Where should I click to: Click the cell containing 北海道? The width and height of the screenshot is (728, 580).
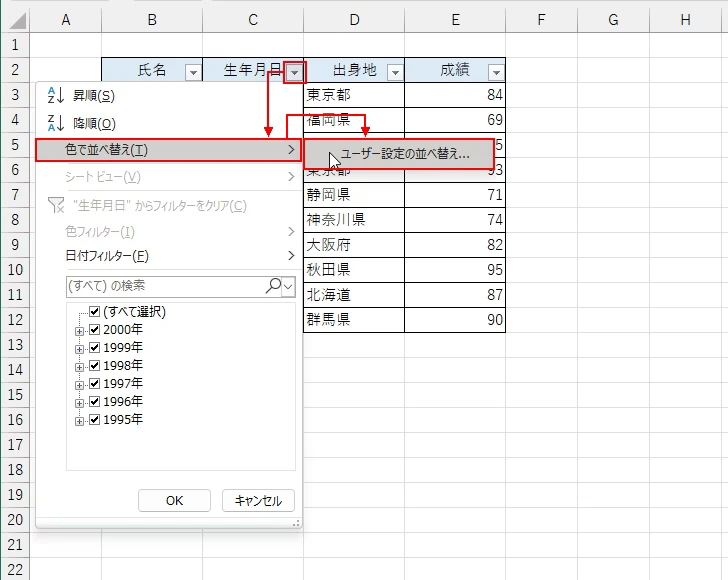pyautogui.click(x=354, y=295)
